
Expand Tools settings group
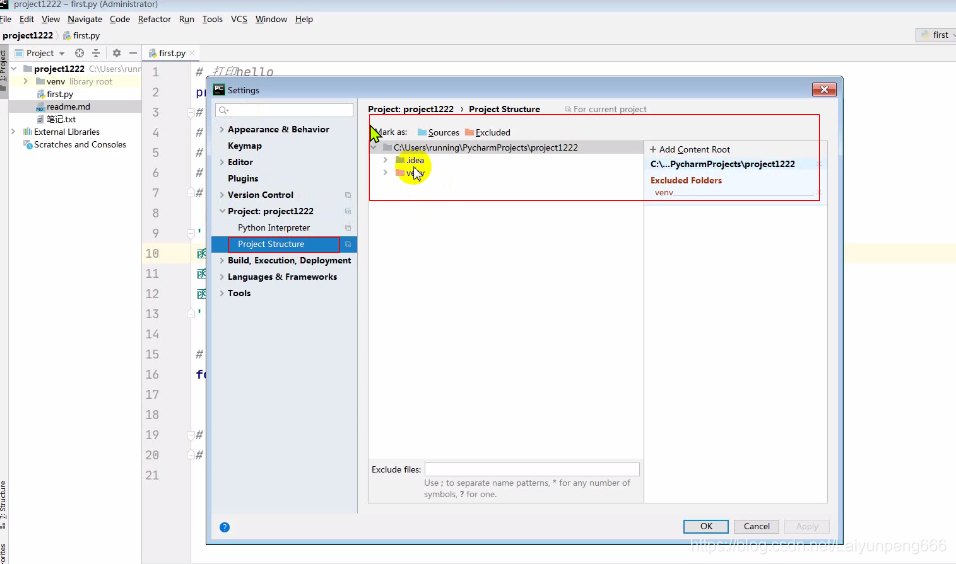tap(222, 293)
